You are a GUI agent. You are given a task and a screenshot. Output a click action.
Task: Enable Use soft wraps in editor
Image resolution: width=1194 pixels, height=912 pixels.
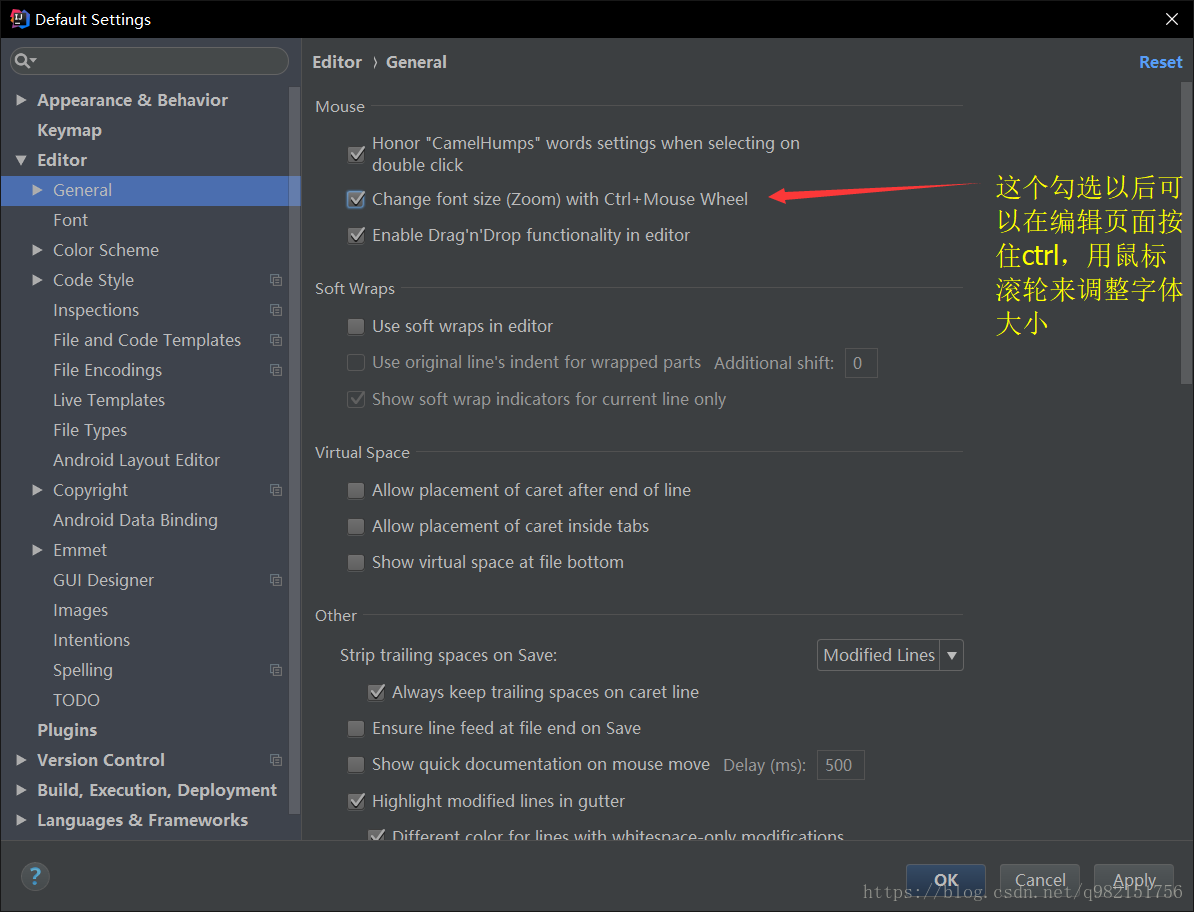click(356, 327)
